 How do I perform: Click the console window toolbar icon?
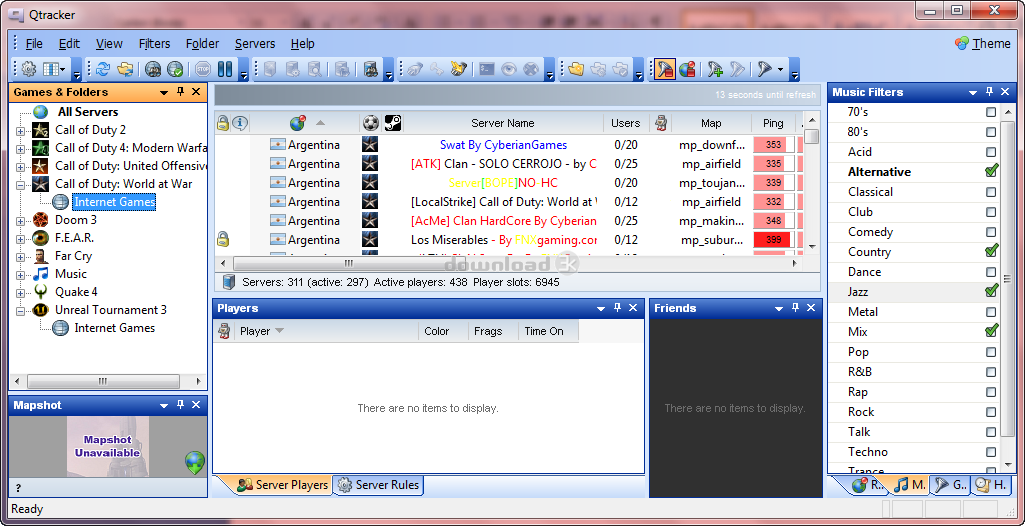click(x=486, y=69)
